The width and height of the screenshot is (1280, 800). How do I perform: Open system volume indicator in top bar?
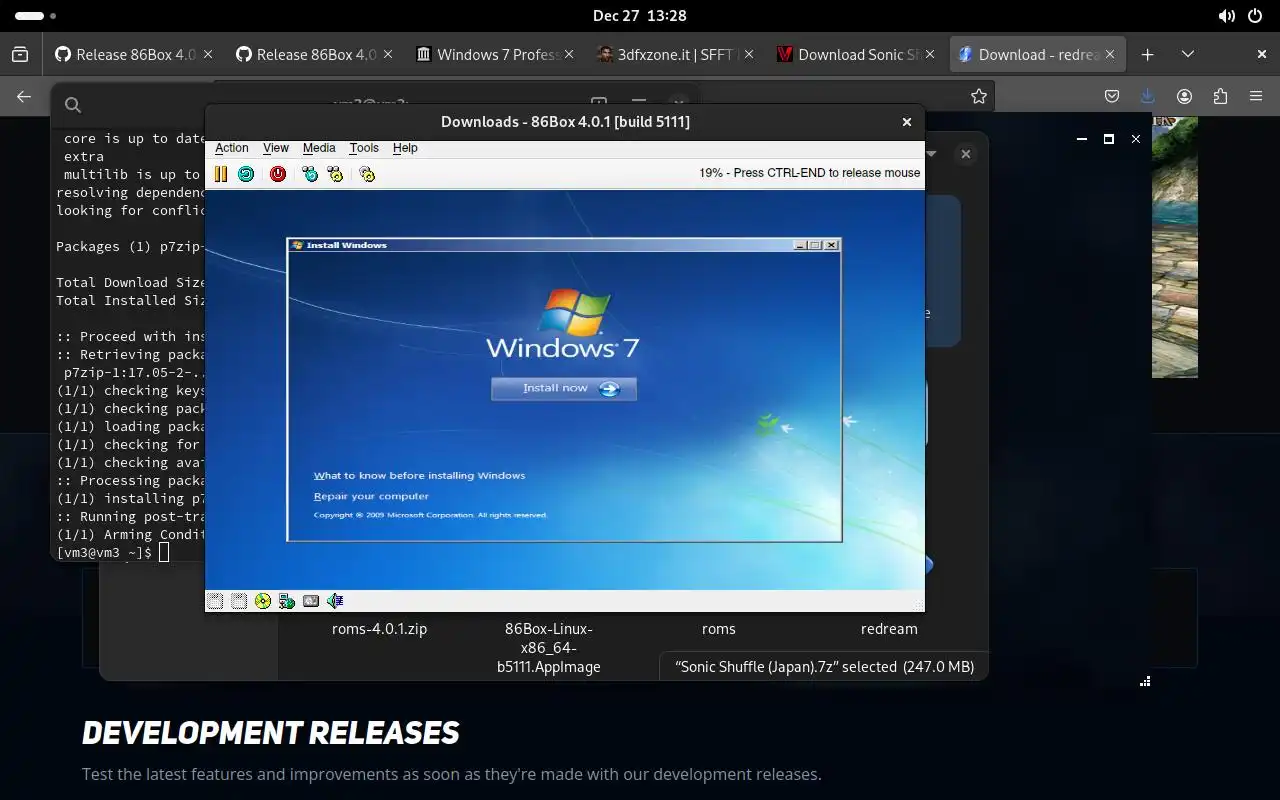[x=1226, y=16]
